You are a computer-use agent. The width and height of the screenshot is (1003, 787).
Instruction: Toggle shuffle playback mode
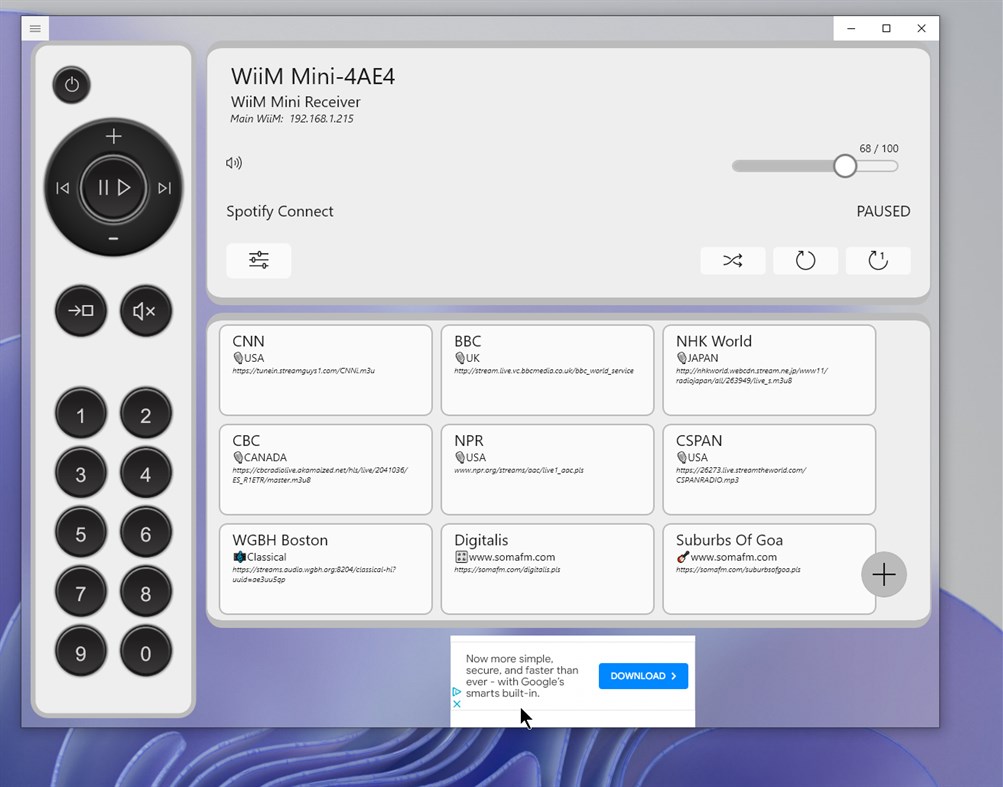pyautogui.click(x=732, y=260)
